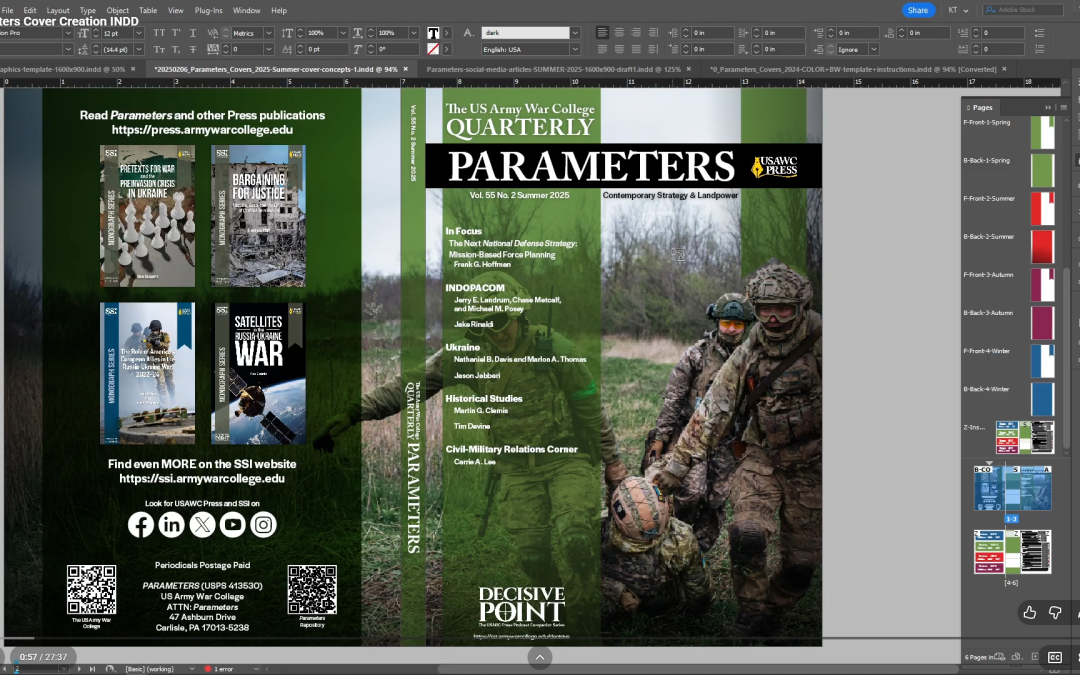Screen dimensions: 1080x675
Task: Click the Create New Page icon
Action: (x=1035, y=656)
